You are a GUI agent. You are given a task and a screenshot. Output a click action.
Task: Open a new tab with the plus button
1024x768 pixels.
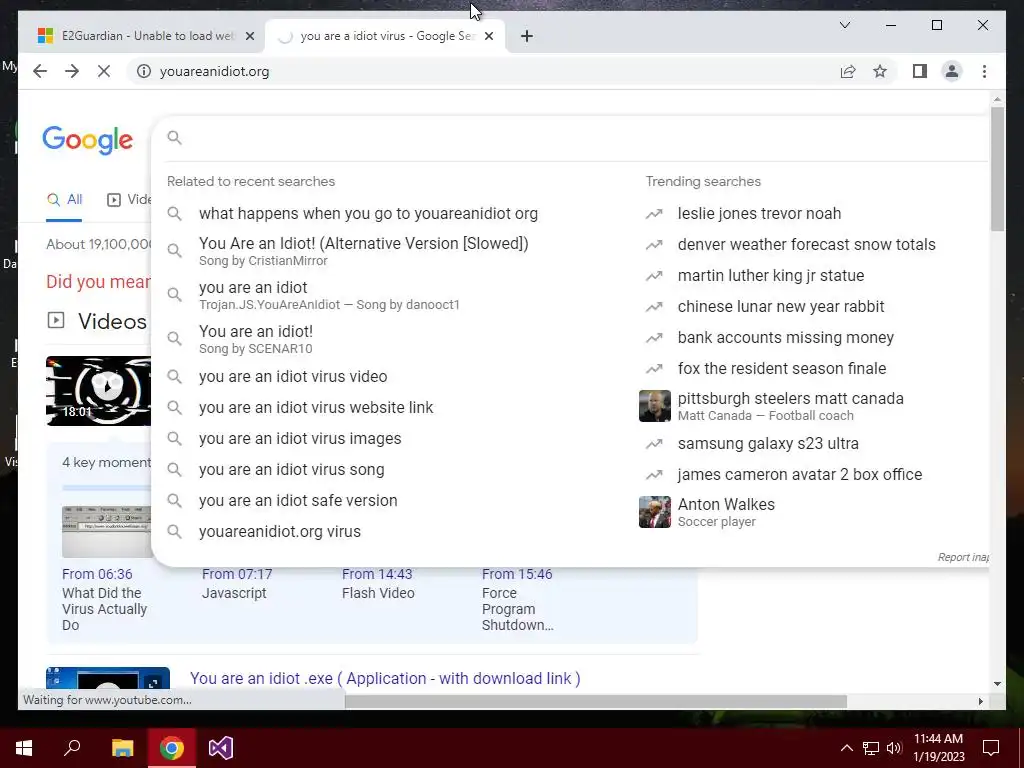tap(527, 36)
